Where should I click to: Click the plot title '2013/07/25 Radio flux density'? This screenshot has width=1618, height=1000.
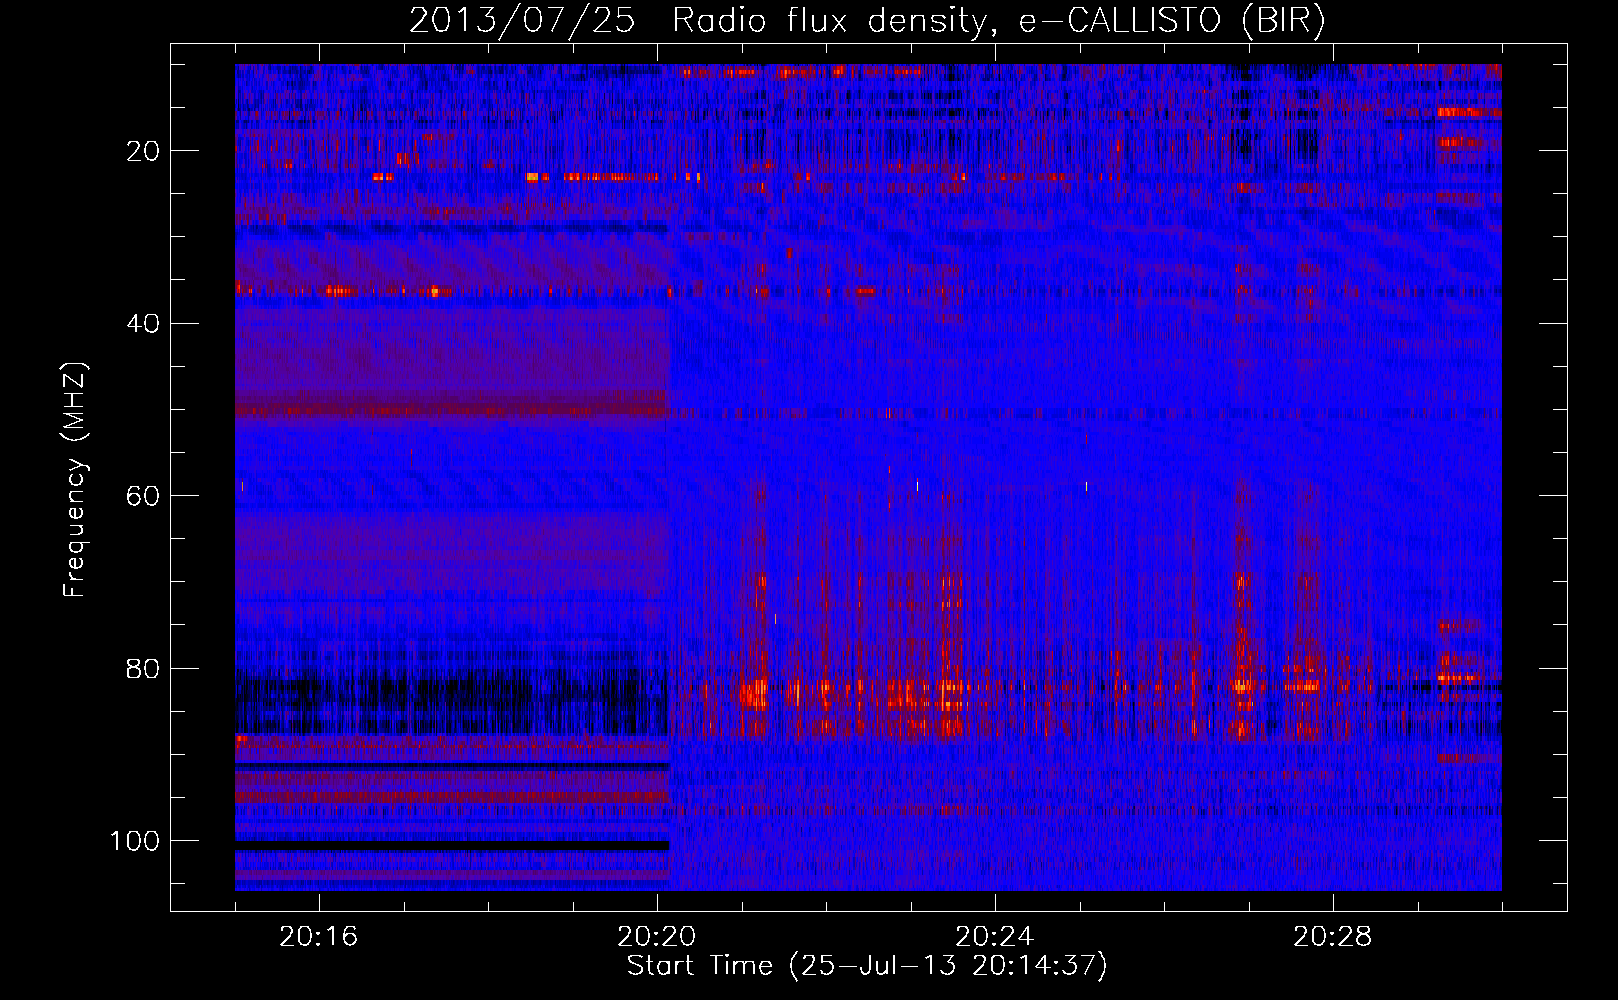[x=867, y=21]
